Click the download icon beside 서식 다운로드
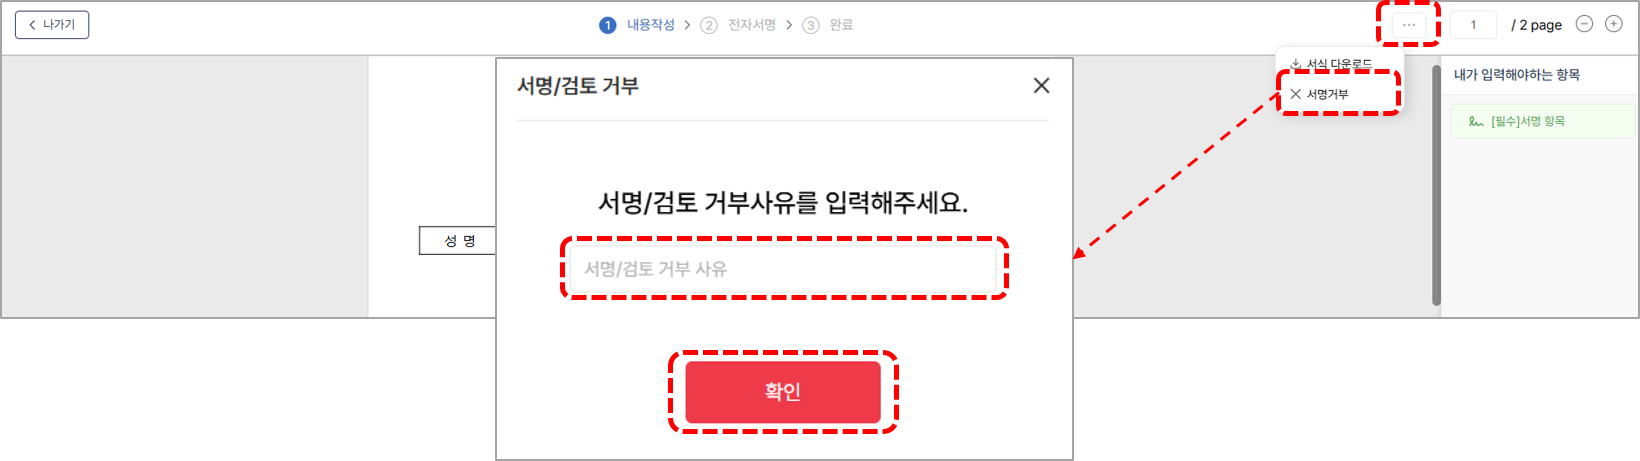The height and width of the screenshot is (461, 1640). pos(1295,64)
